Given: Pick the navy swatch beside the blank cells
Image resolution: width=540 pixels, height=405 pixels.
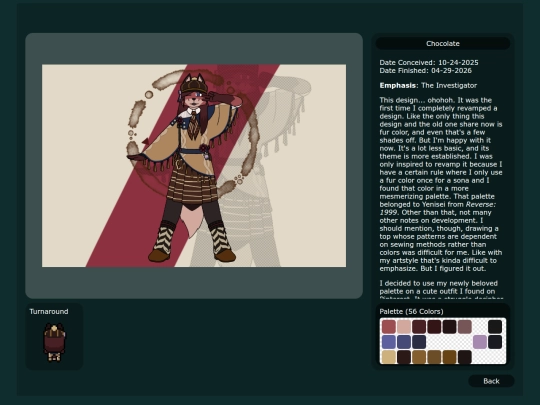Looking at the screenshot, I should point(419,342).
